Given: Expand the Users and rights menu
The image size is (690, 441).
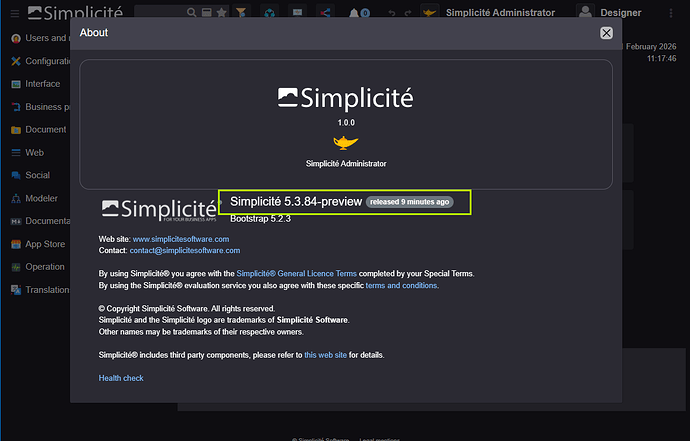Looking at the screenshot, I should click(x=40, y=38).
